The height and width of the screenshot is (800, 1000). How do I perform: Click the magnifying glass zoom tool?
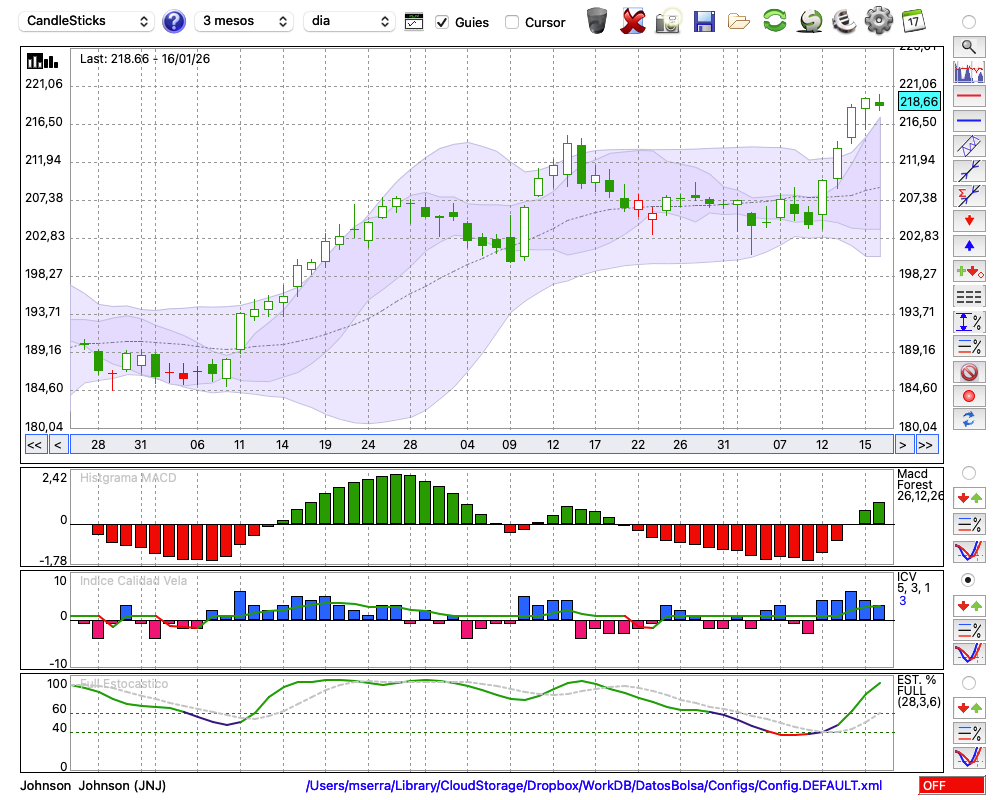pos(968,46)
